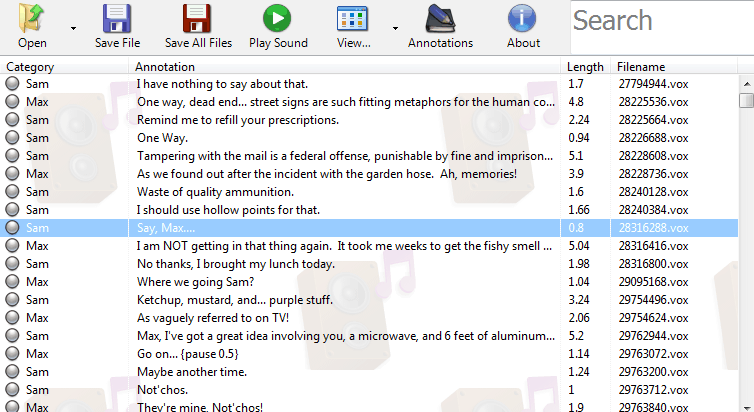
Task: Click the round icon for 28228736.vox row
Action: (x=12, y=174)
